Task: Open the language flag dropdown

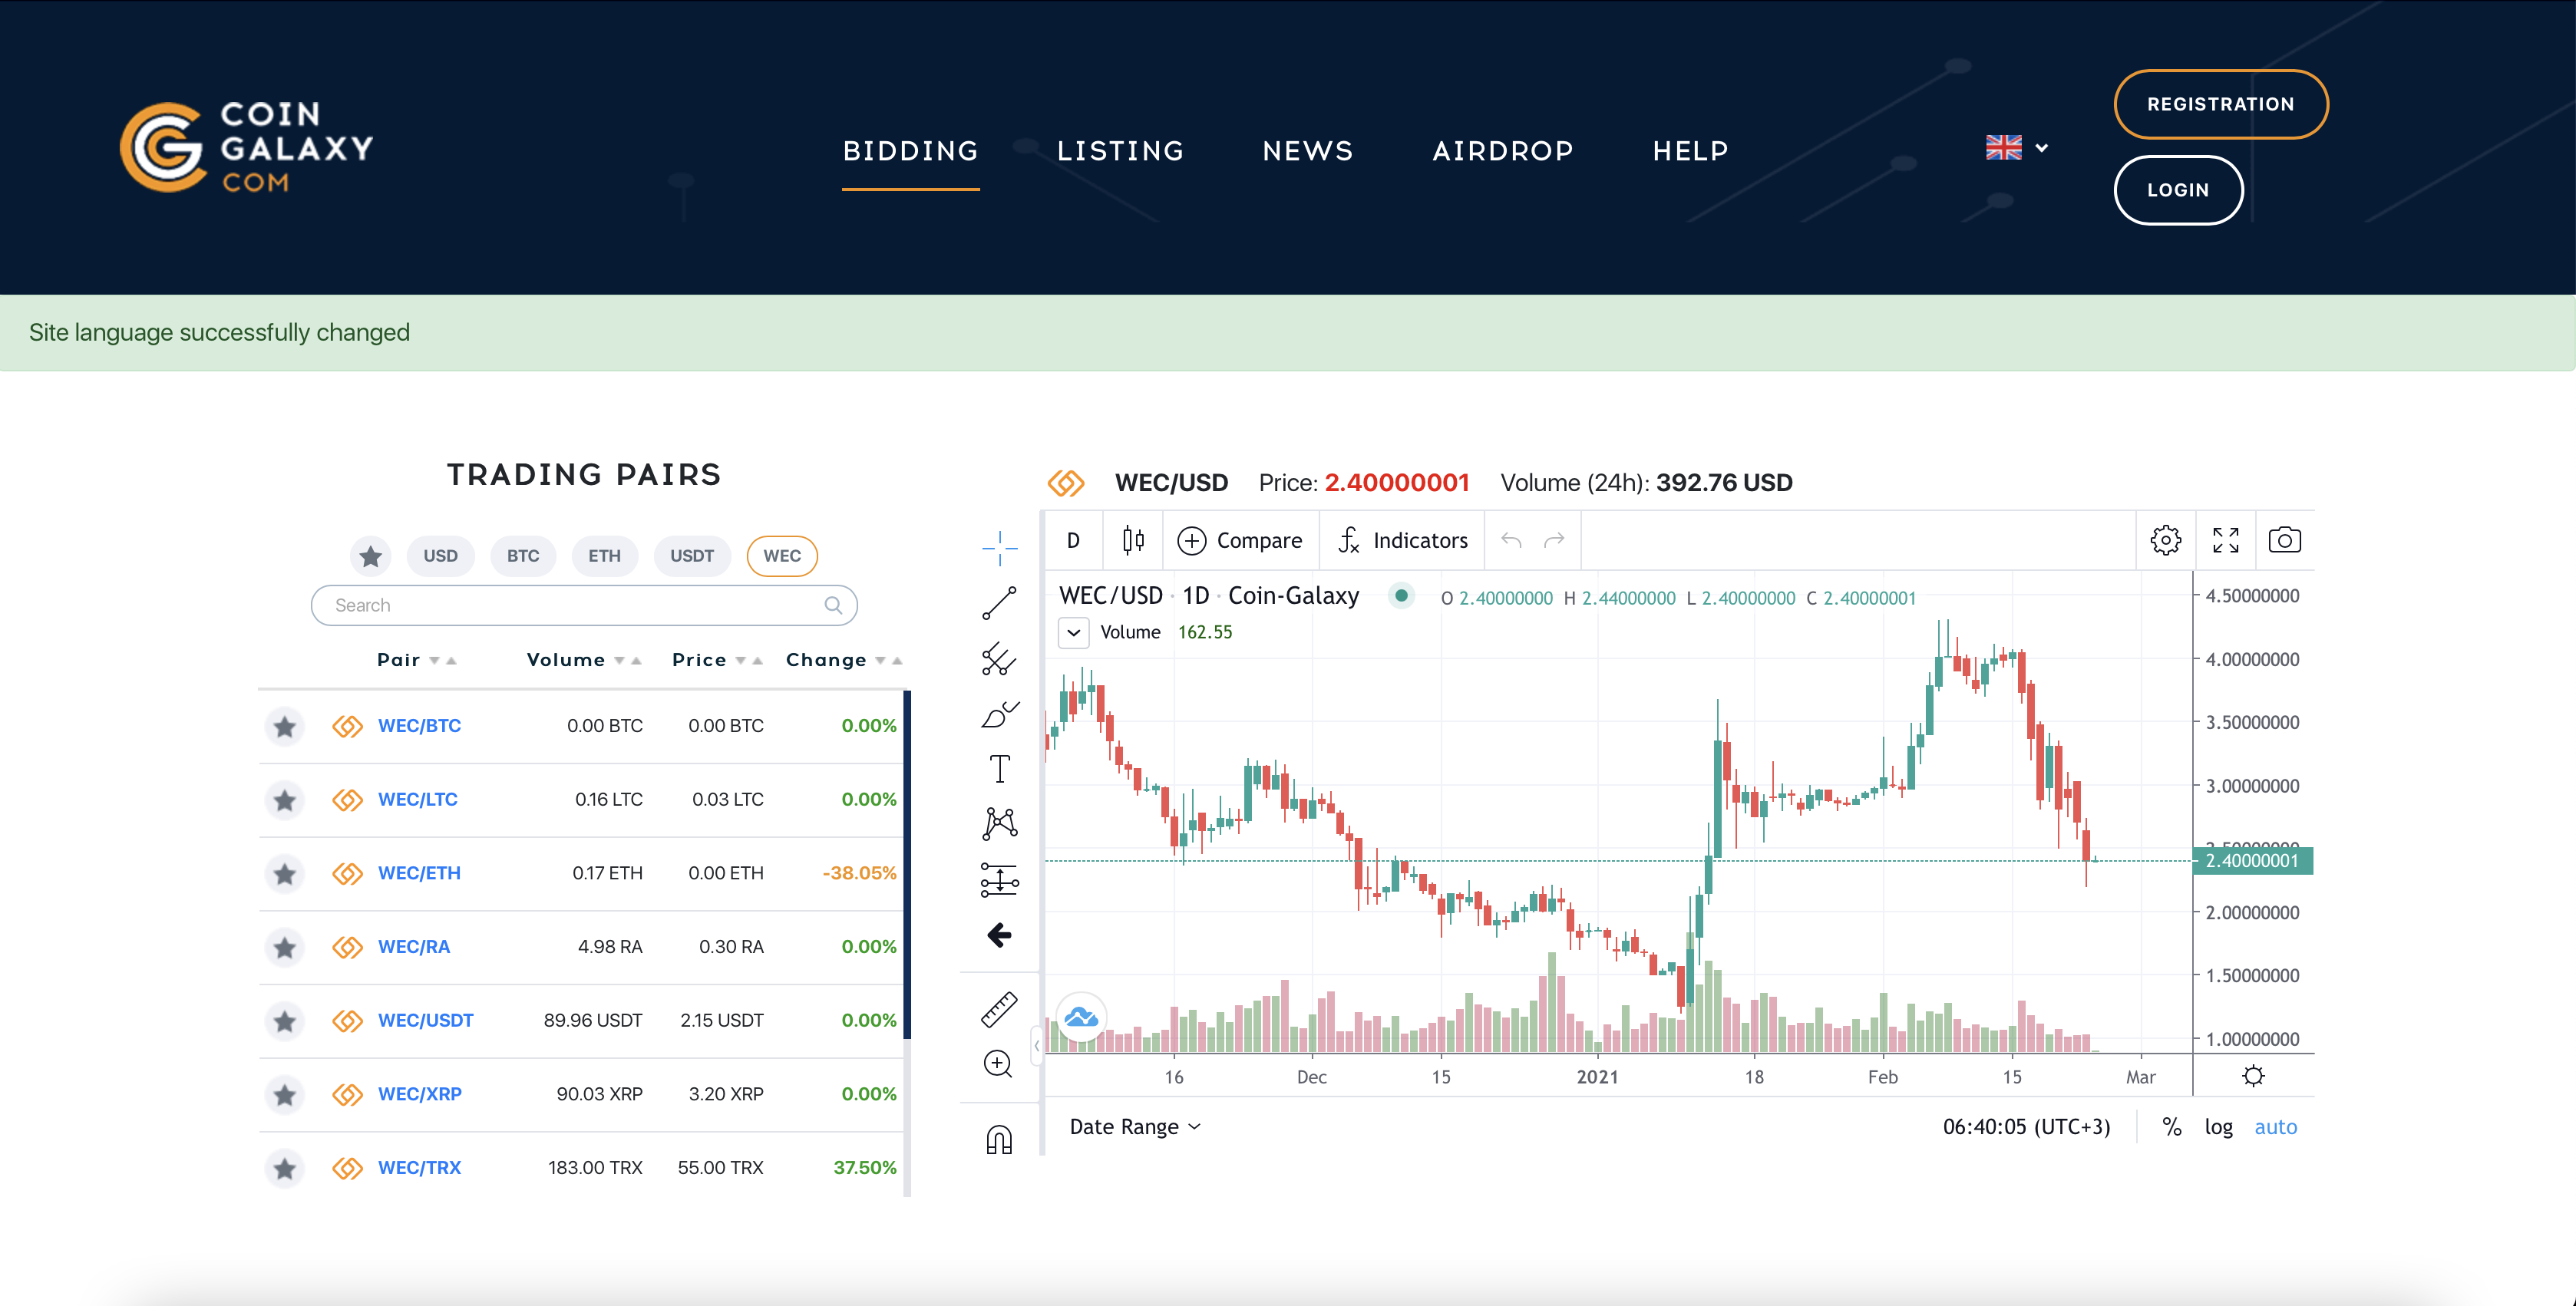Action: pos(2017,148)
